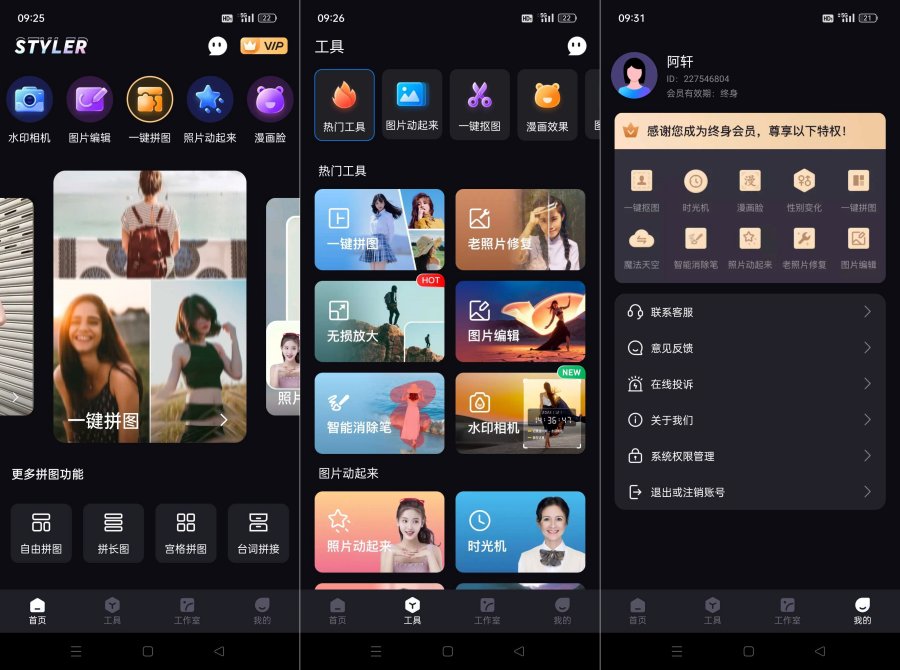Open the chat bubble icon beside VIP
Viewport: 900px width, 670px height.
click(x=217, y=46)
